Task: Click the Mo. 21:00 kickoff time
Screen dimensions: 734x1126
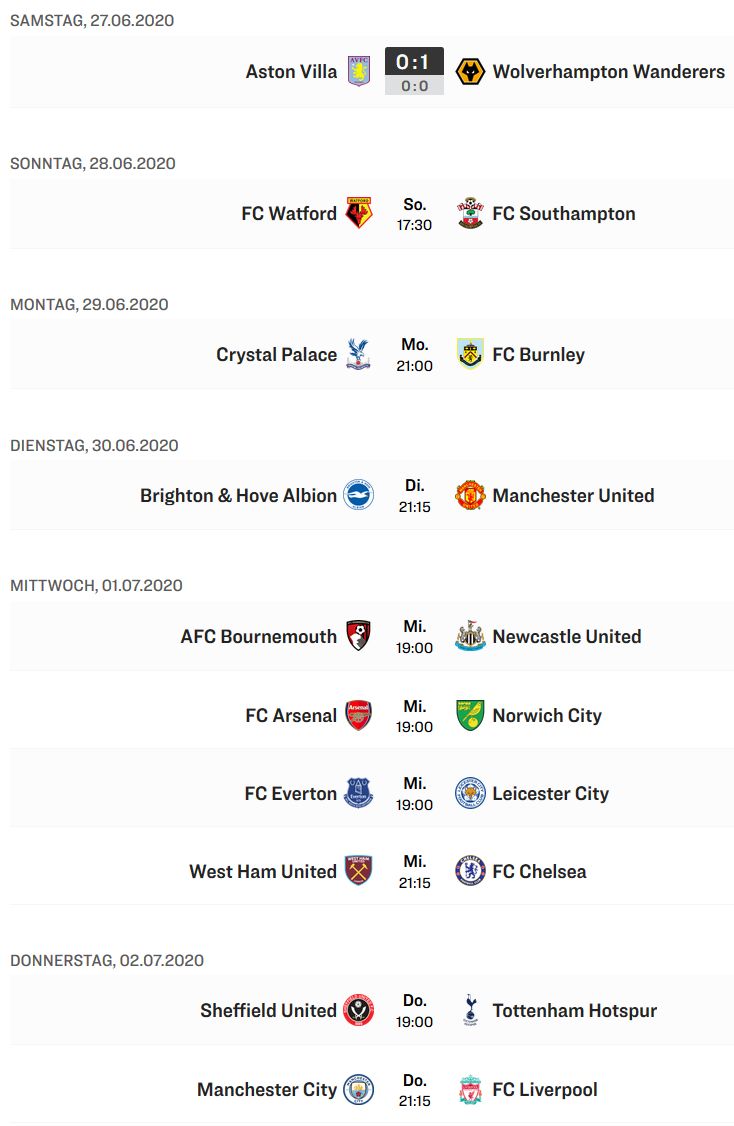Action: [x=414, y=355]
